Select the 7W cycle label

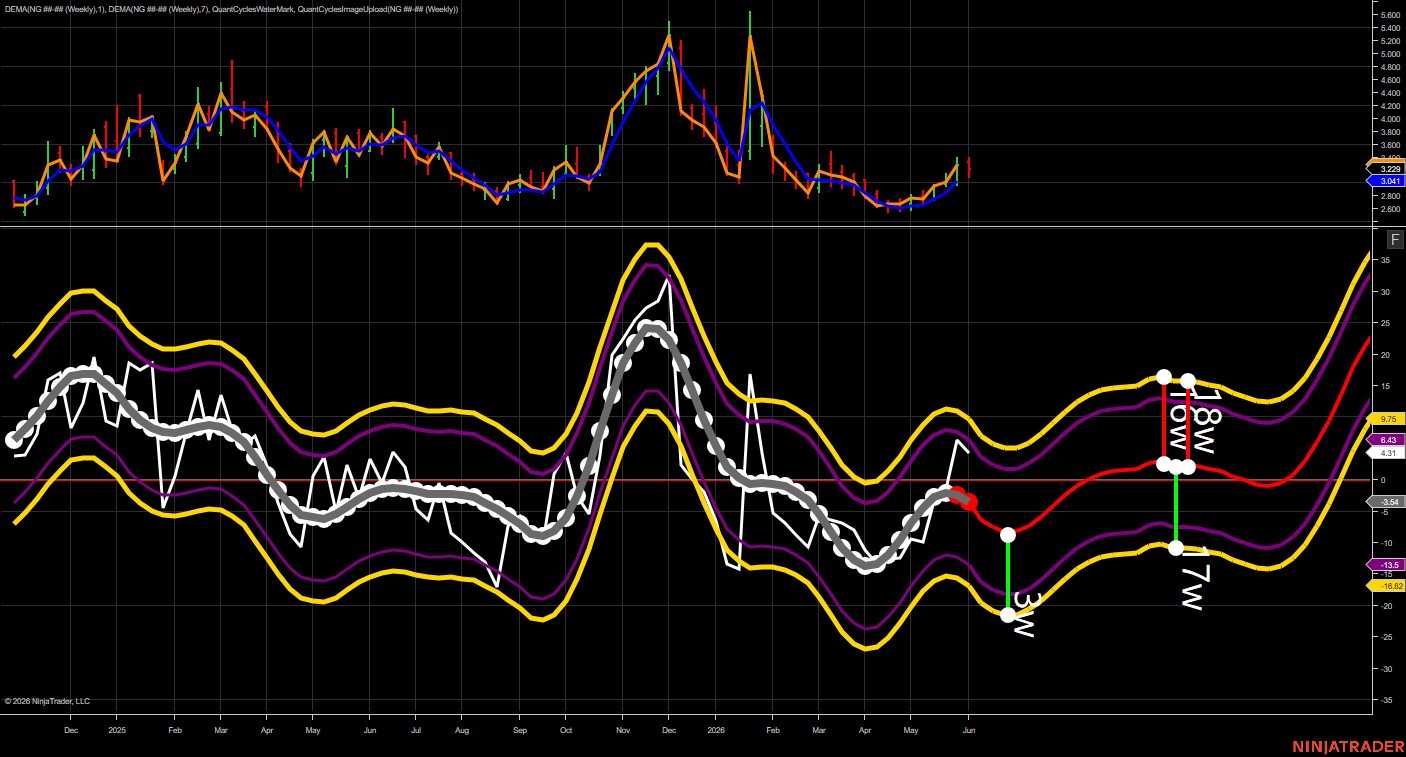click(x=1196, y=580)
